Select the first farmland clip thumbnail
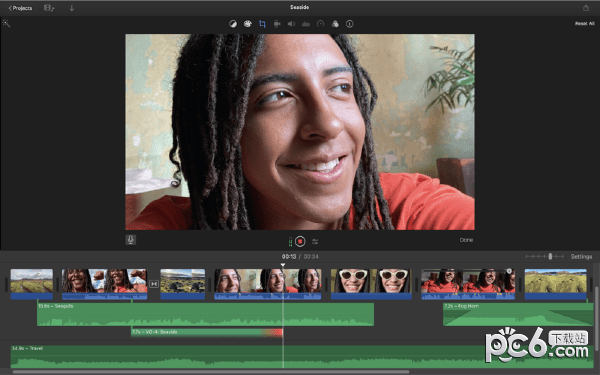The width and height of the screenshot is (600, 375). pos(32,284)
